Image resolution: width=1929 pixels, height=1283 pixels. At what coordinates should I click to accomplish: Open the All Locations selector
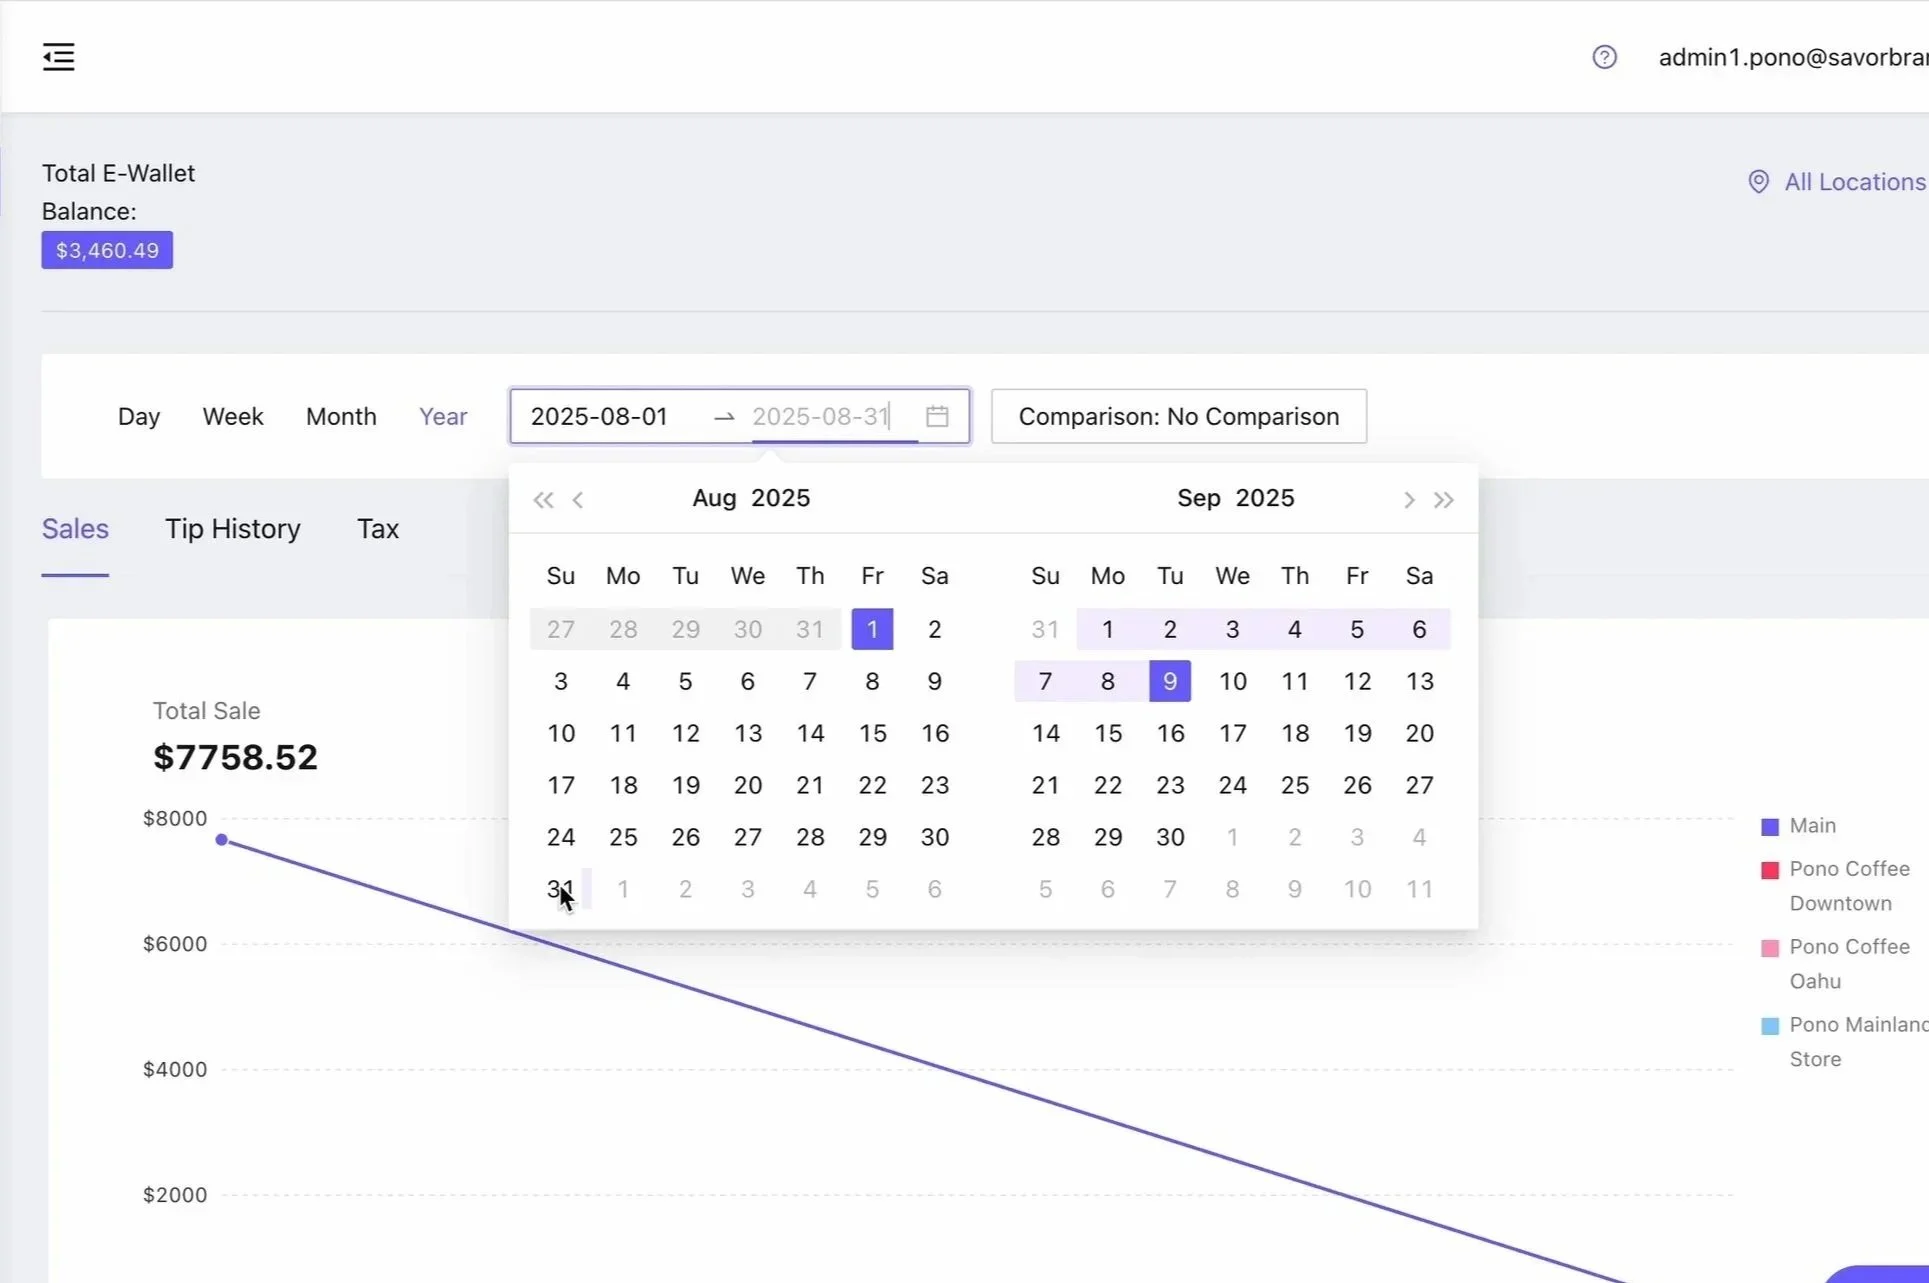tap(1853, 182)
